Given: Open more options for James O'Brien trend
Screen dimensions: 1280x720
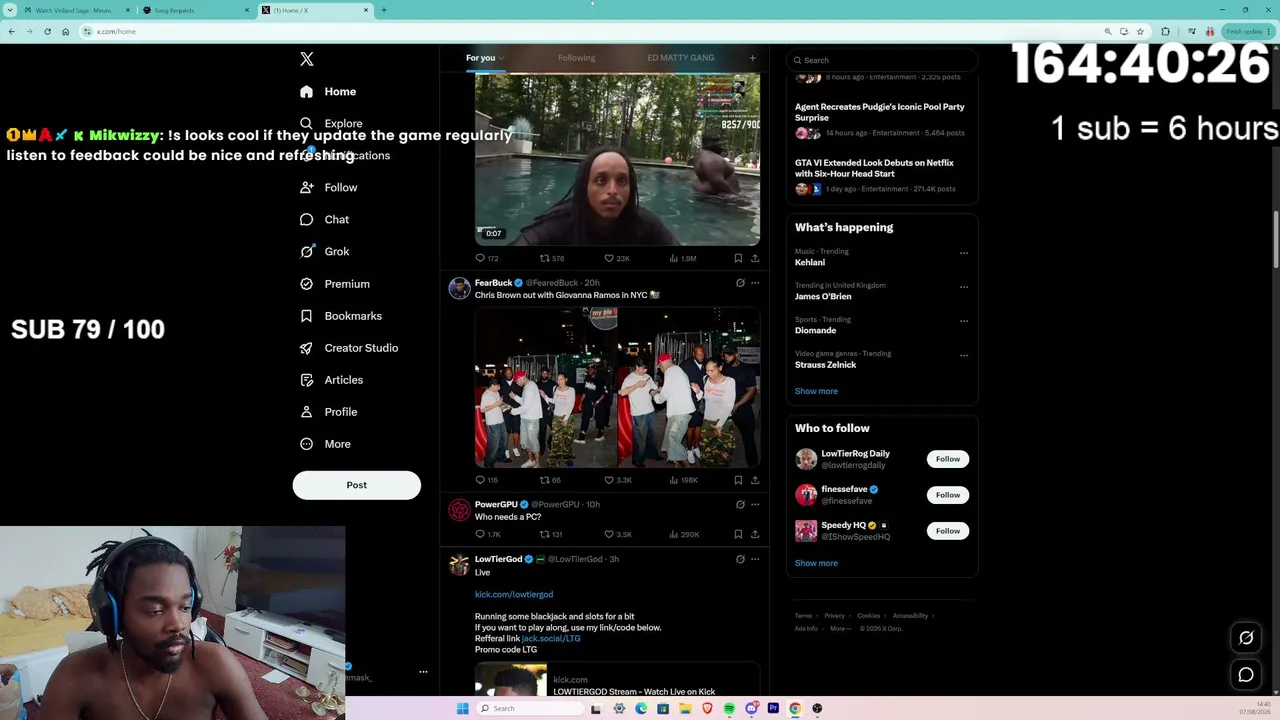Looking at the screenshot, I should pyautogui.click(x=964, y=287).
